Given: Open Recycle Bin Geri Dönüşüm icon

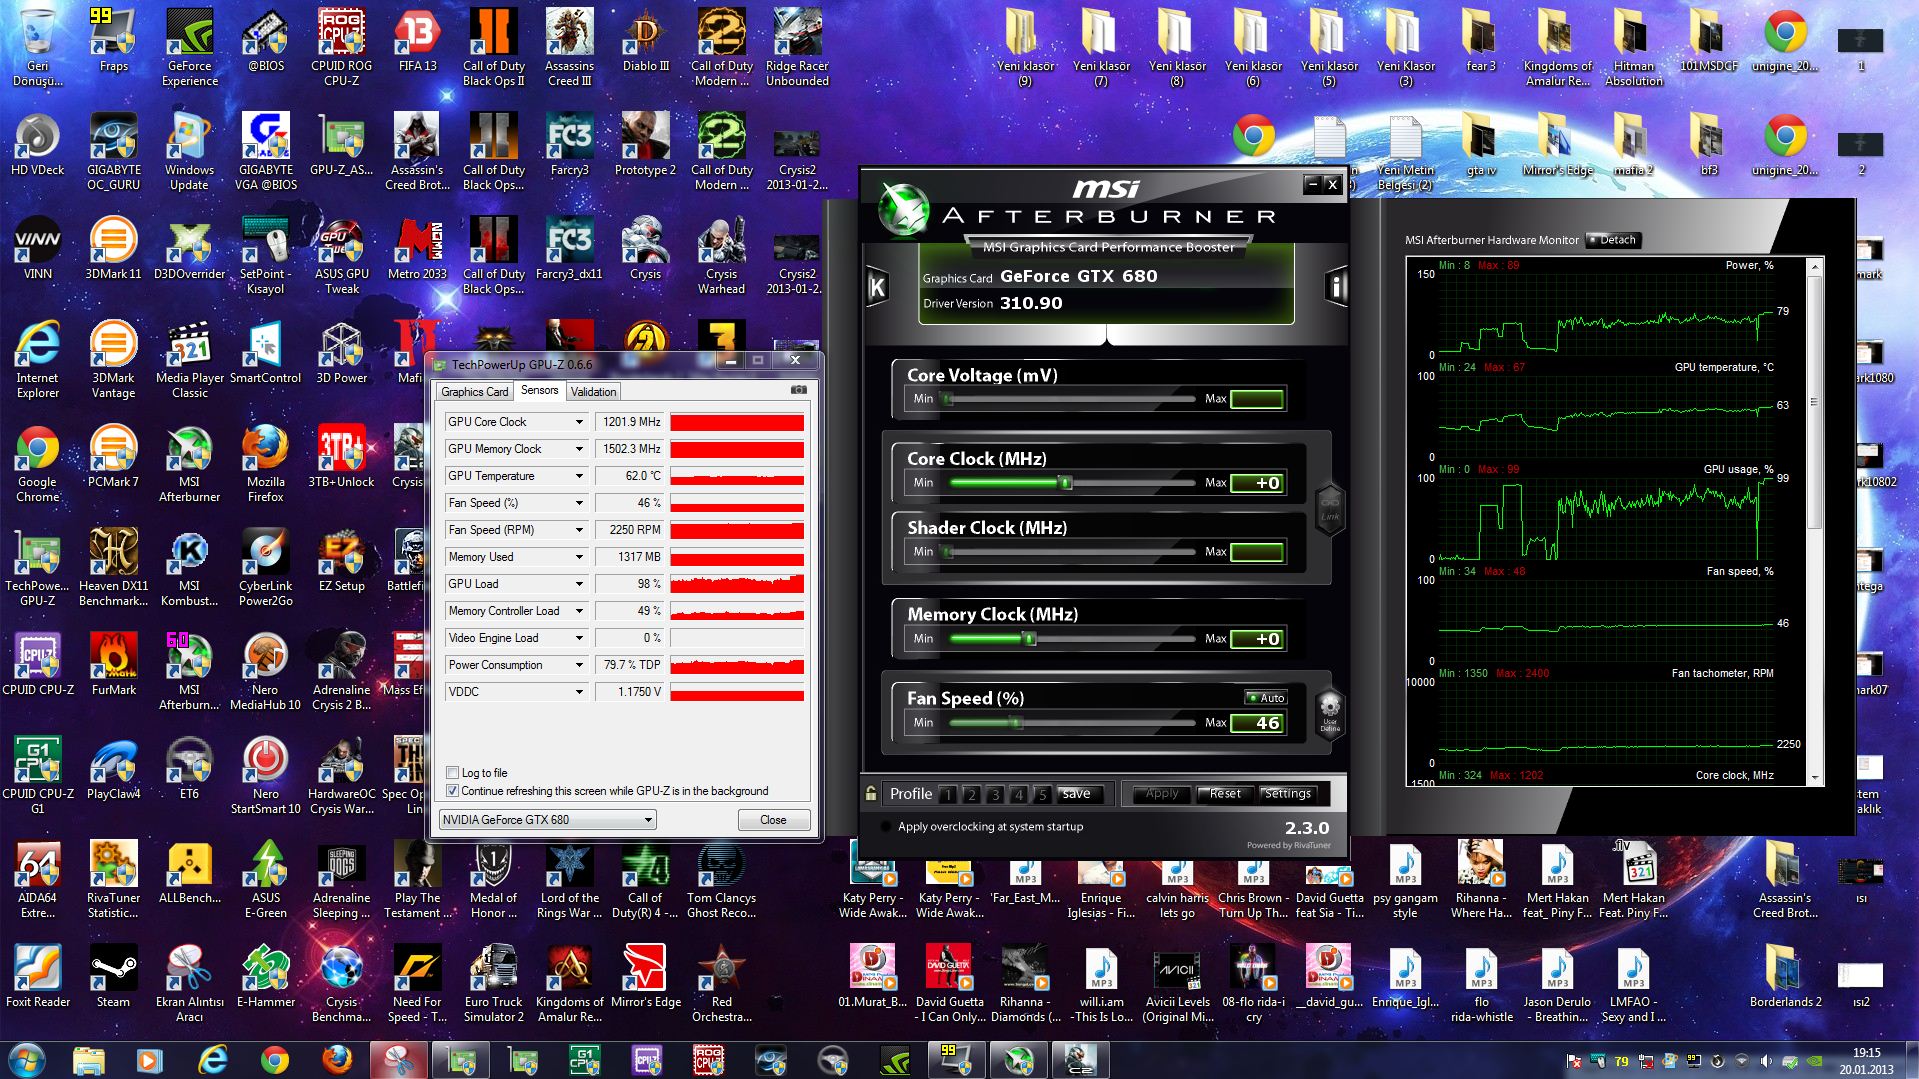Looking at the screenshot, I should coord(38,47).
